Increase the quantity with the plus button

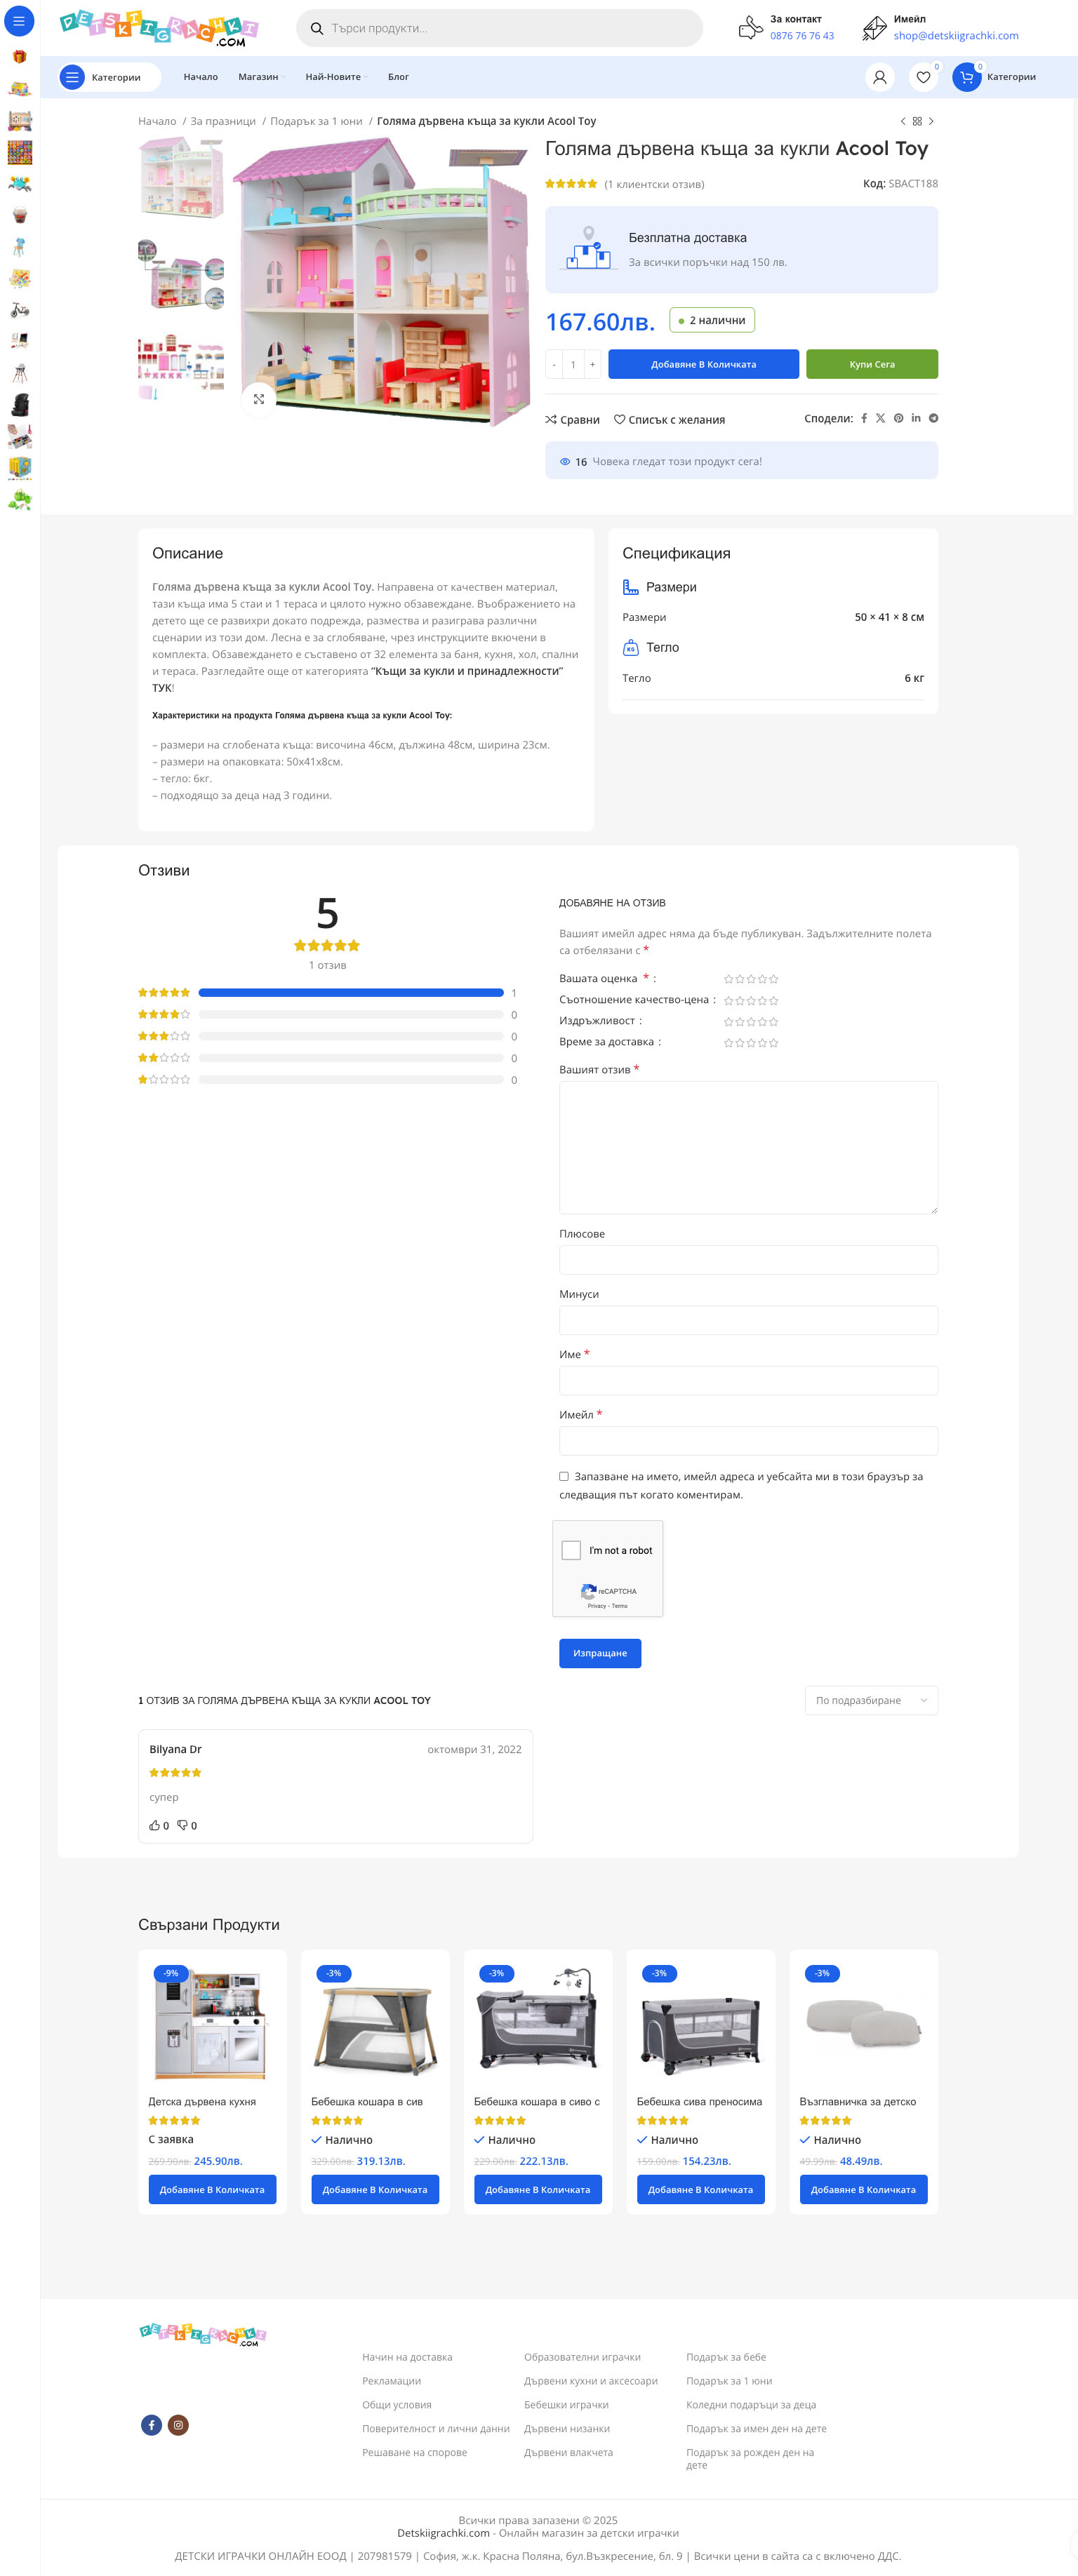592,364
